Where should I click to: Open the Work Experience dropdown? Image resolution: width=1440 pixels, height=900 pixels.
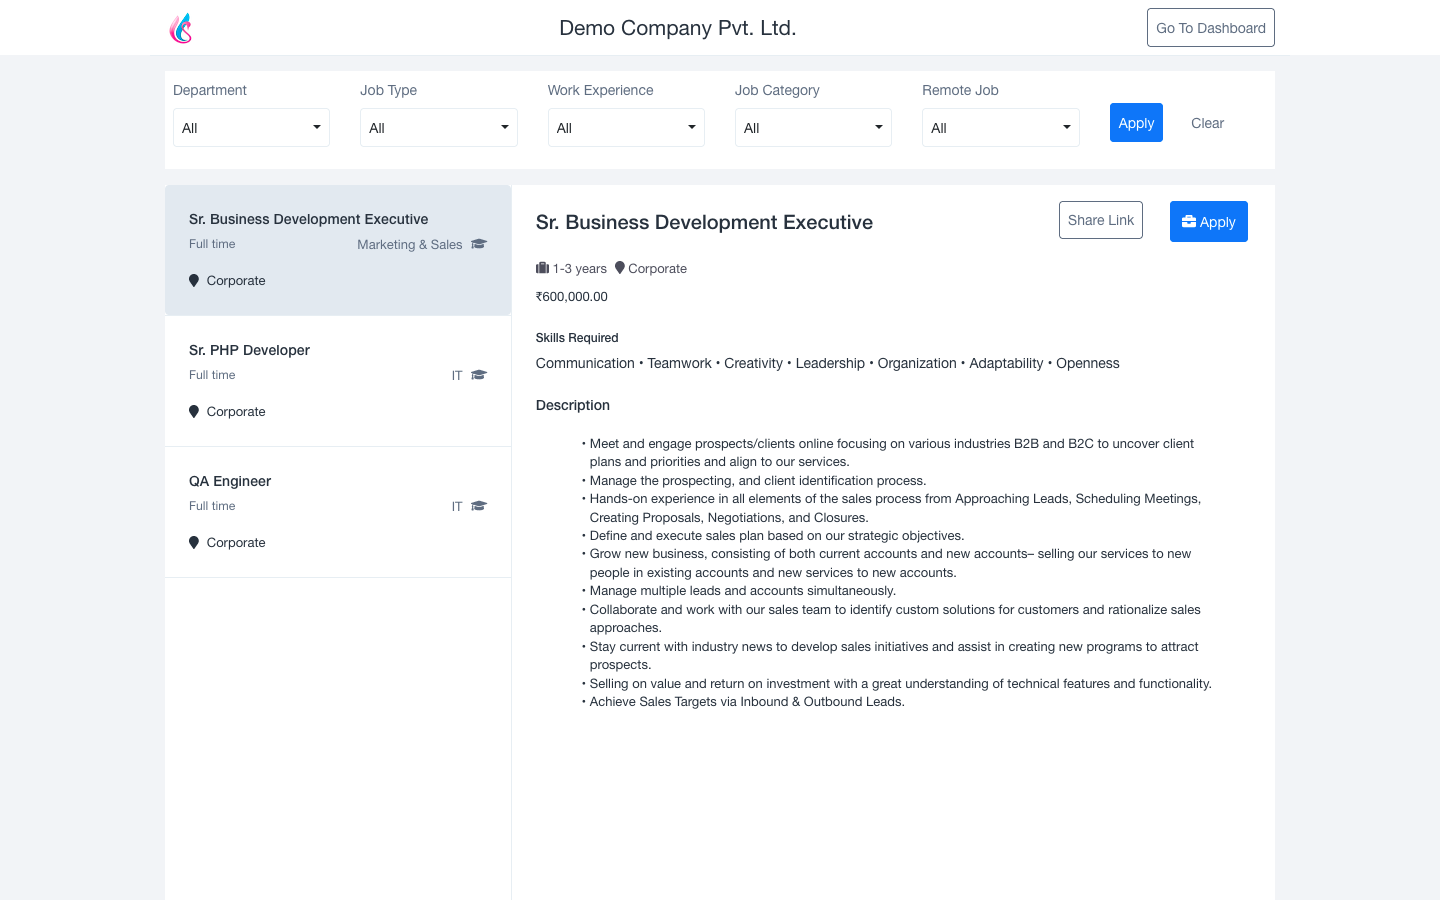coord(626,128)
